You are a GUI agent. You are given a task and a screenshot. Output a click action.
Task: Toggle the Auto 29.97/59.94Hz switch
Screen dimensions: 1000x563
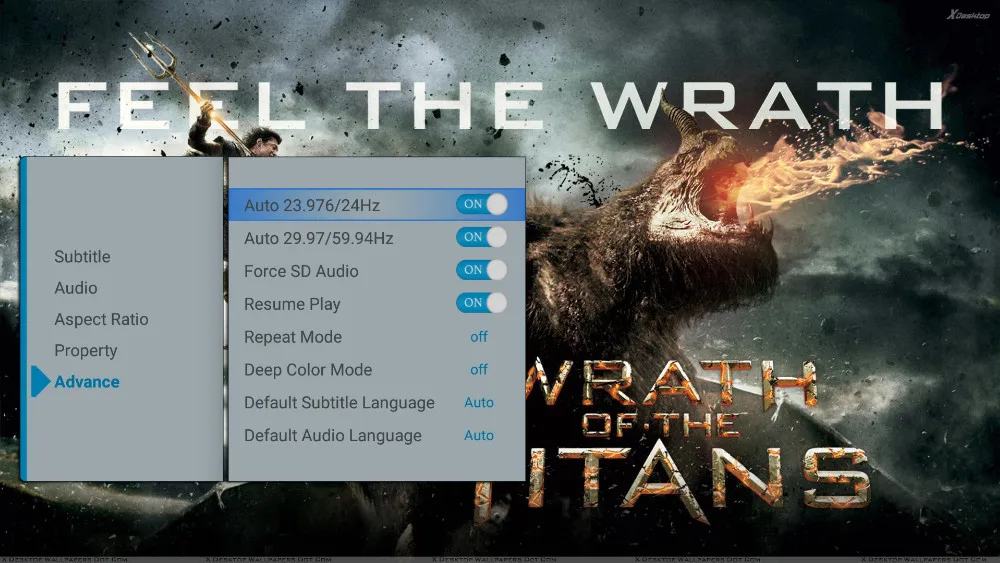pos(482,237)
